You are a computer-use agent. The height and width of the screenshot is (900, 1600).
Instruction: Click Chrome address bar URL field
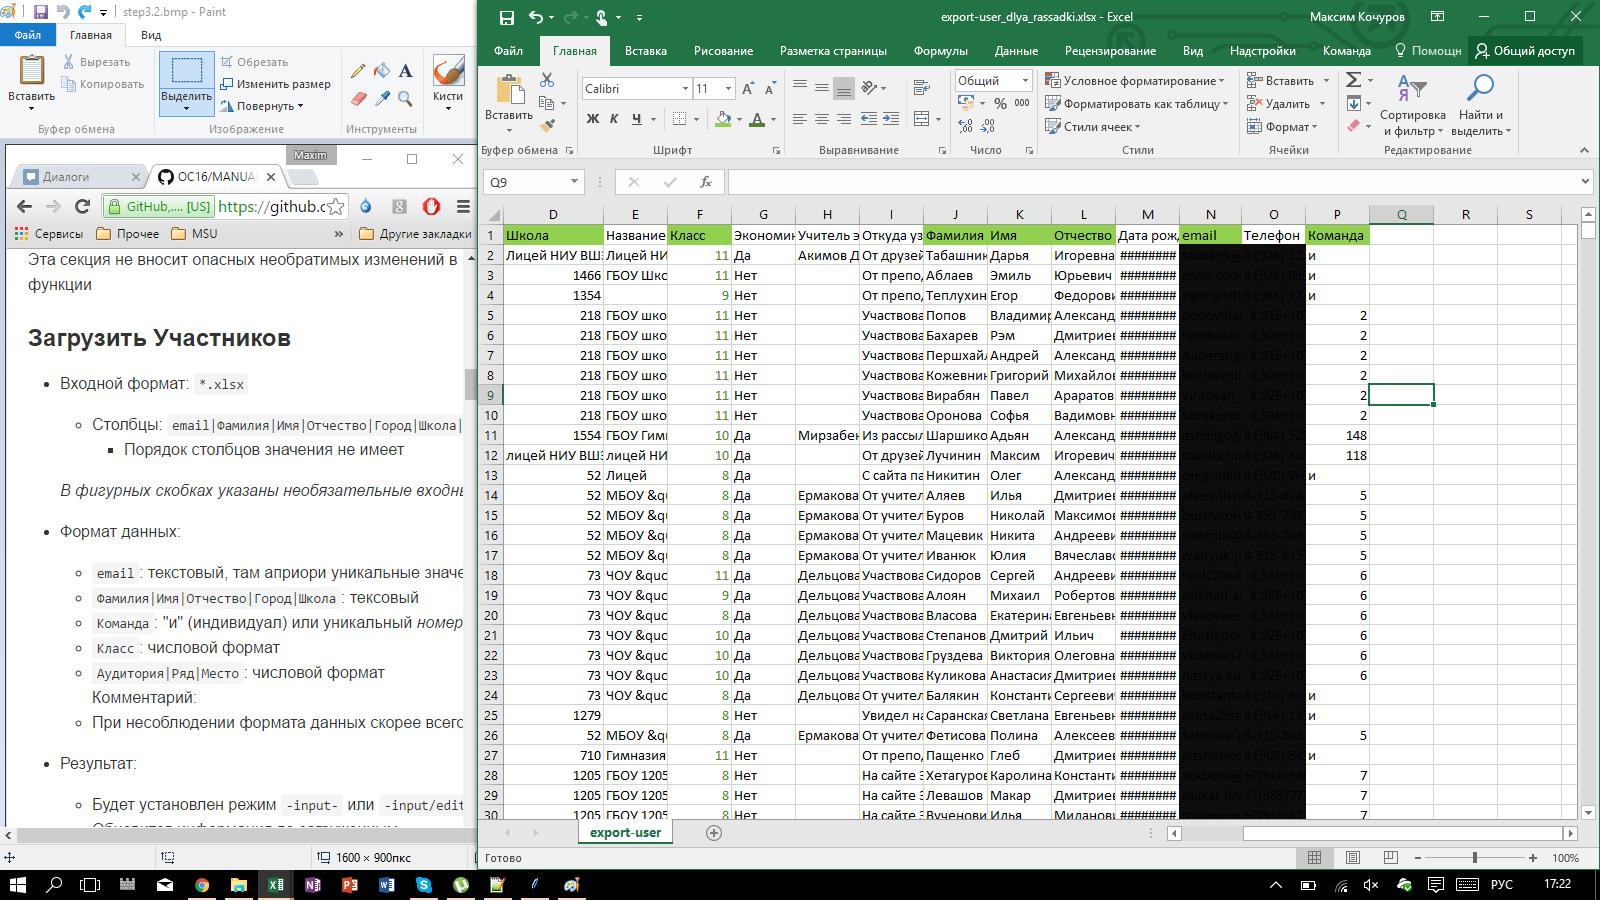(x=272, y=207)
